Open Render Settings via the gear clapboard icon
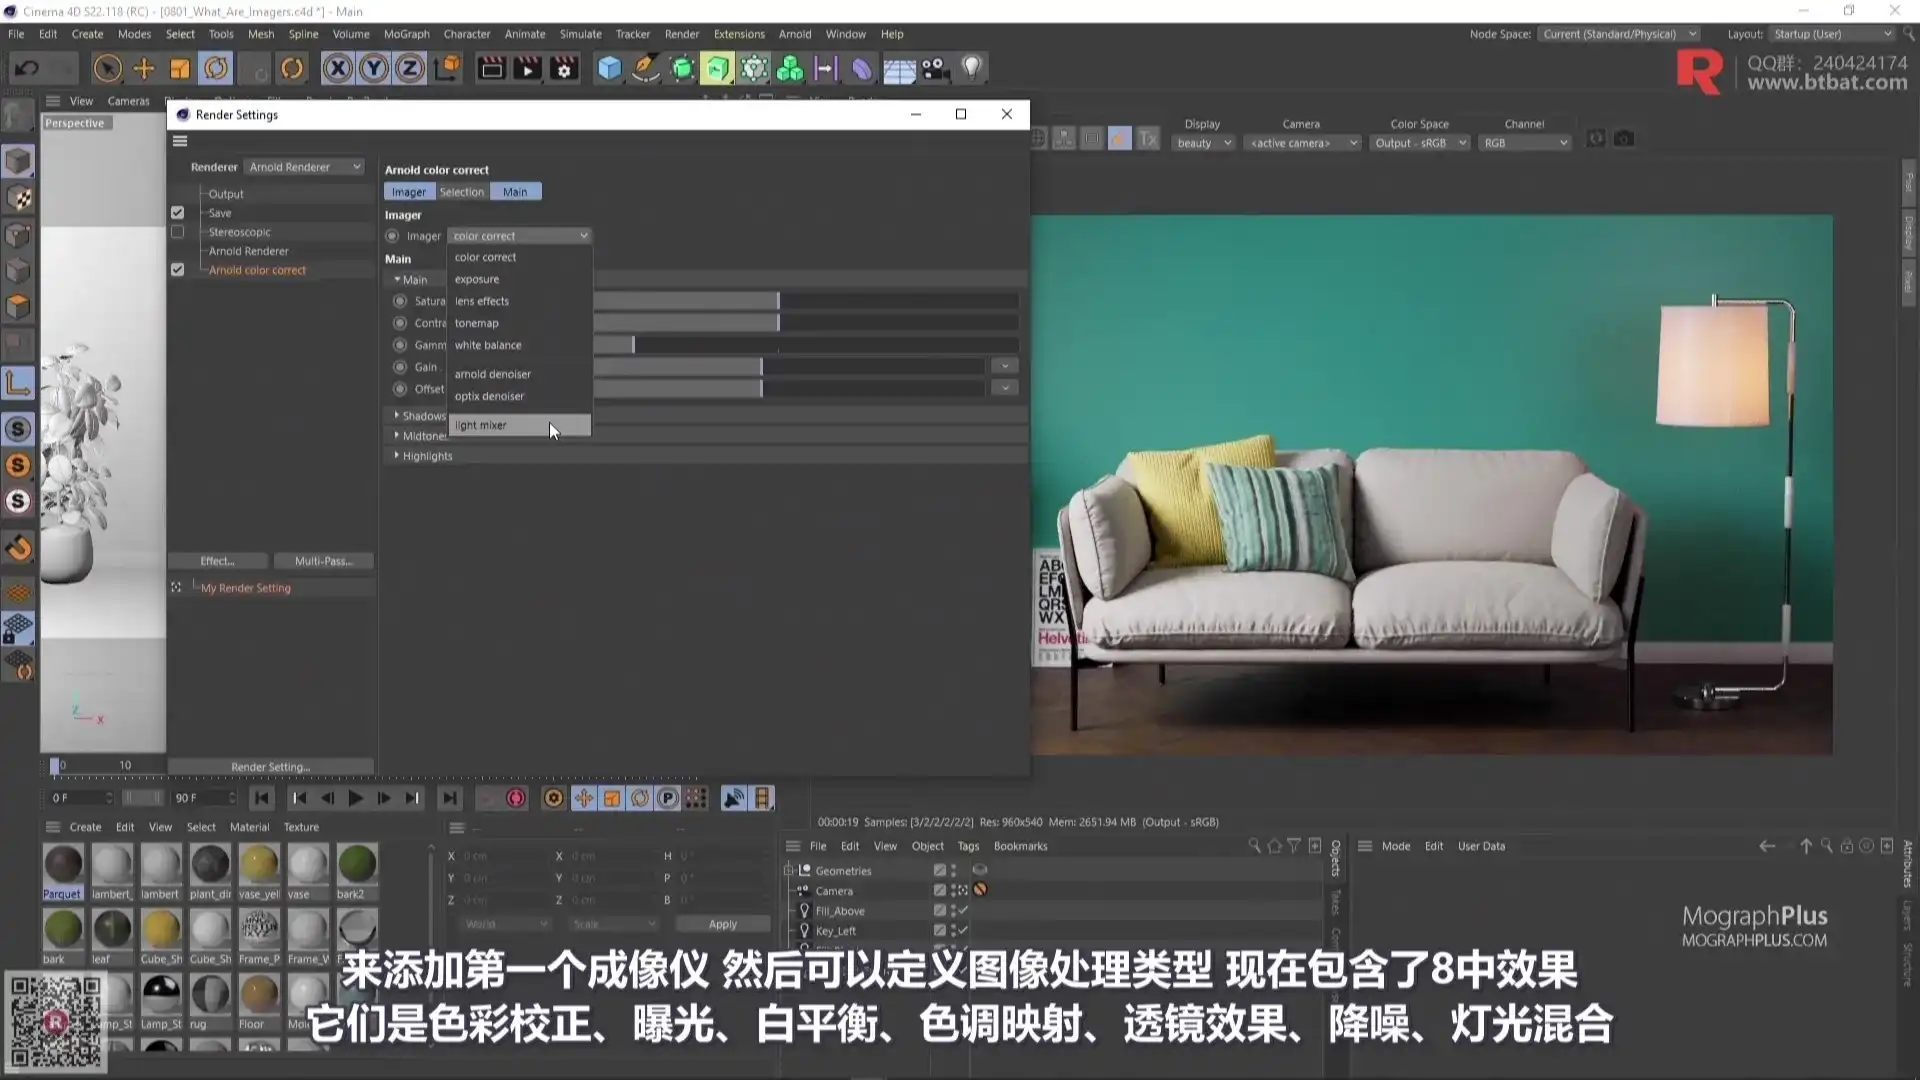 [564, 68]
